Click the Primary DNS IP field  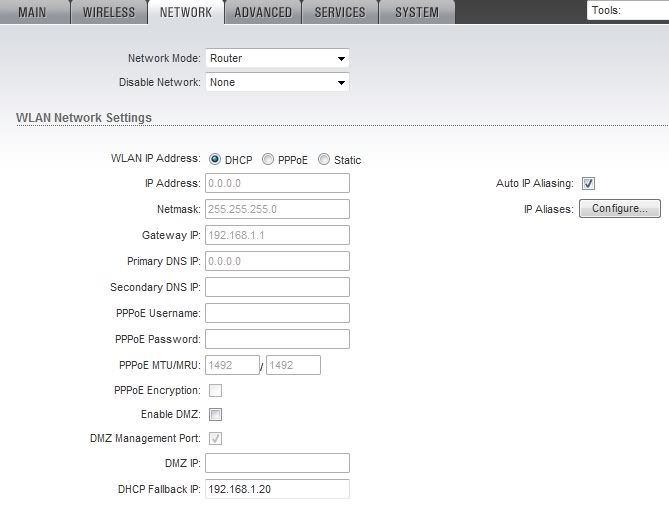277,261
